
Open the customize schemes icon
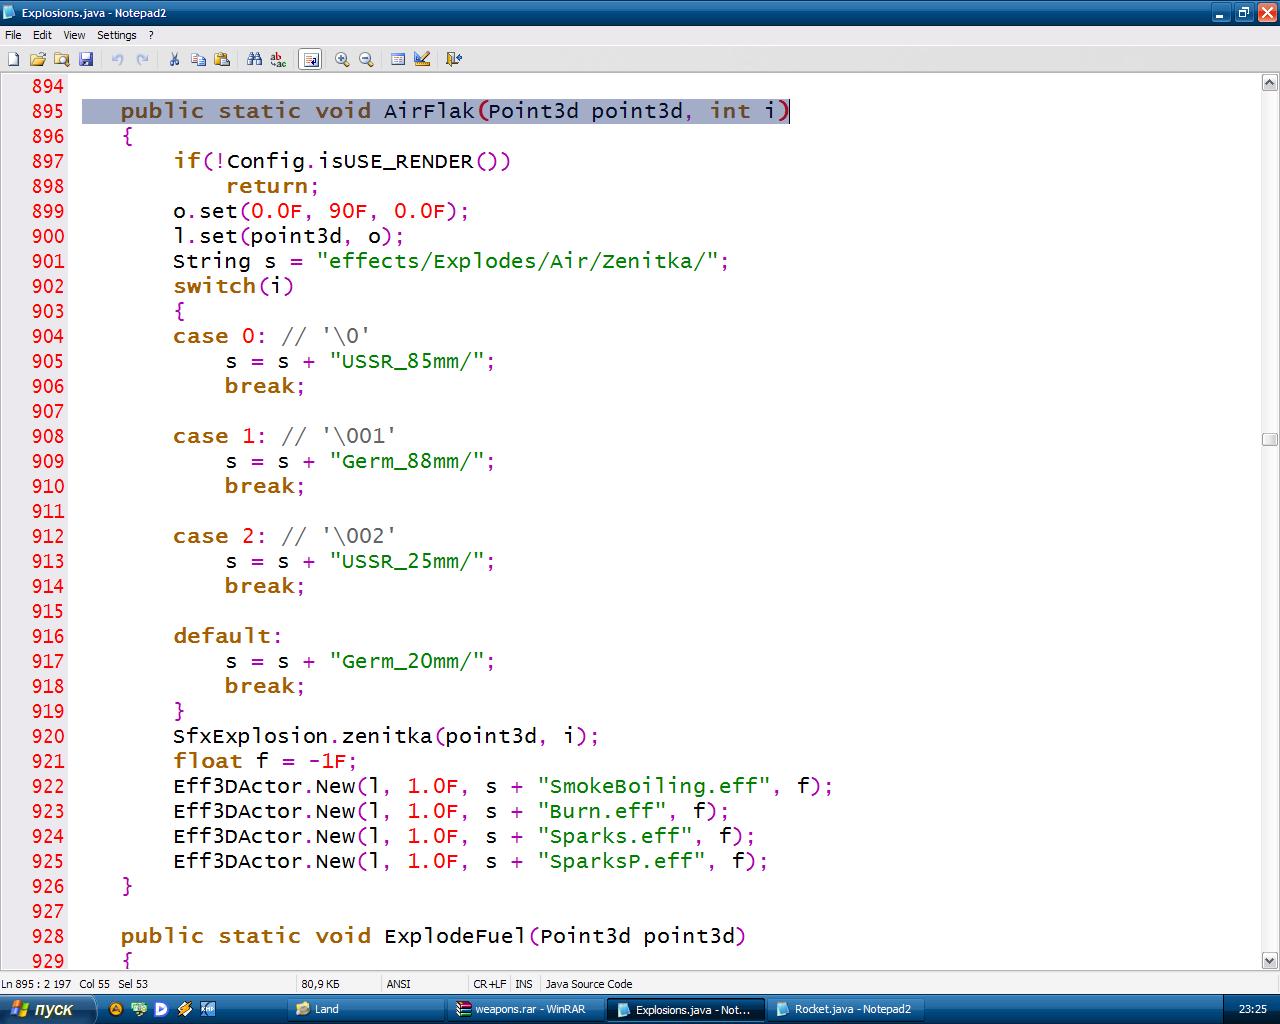pos(422,59)
